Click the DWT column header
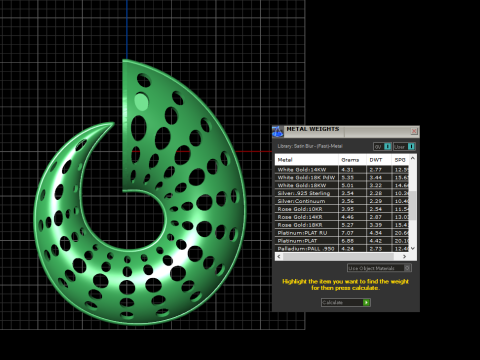 point(379,160)
